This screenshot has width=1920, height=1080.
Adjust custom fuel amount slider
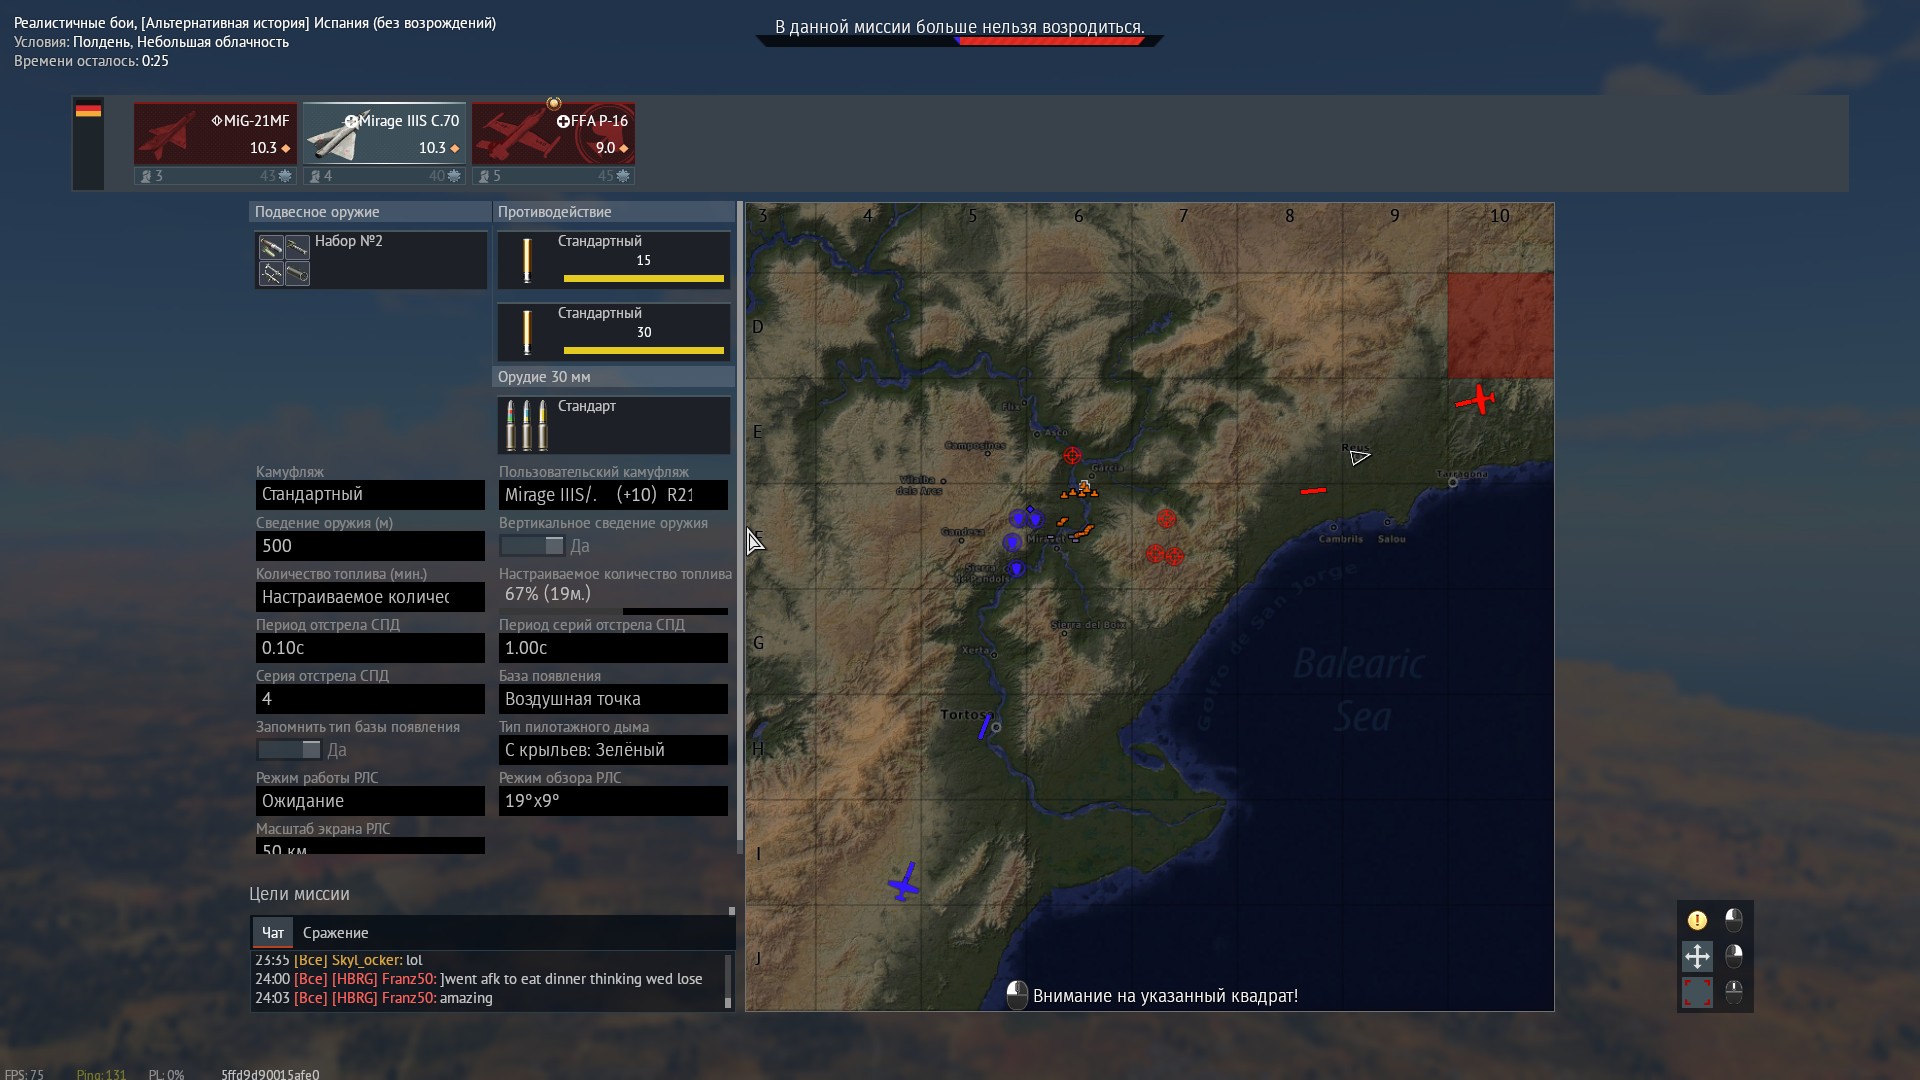pos(613,610)
